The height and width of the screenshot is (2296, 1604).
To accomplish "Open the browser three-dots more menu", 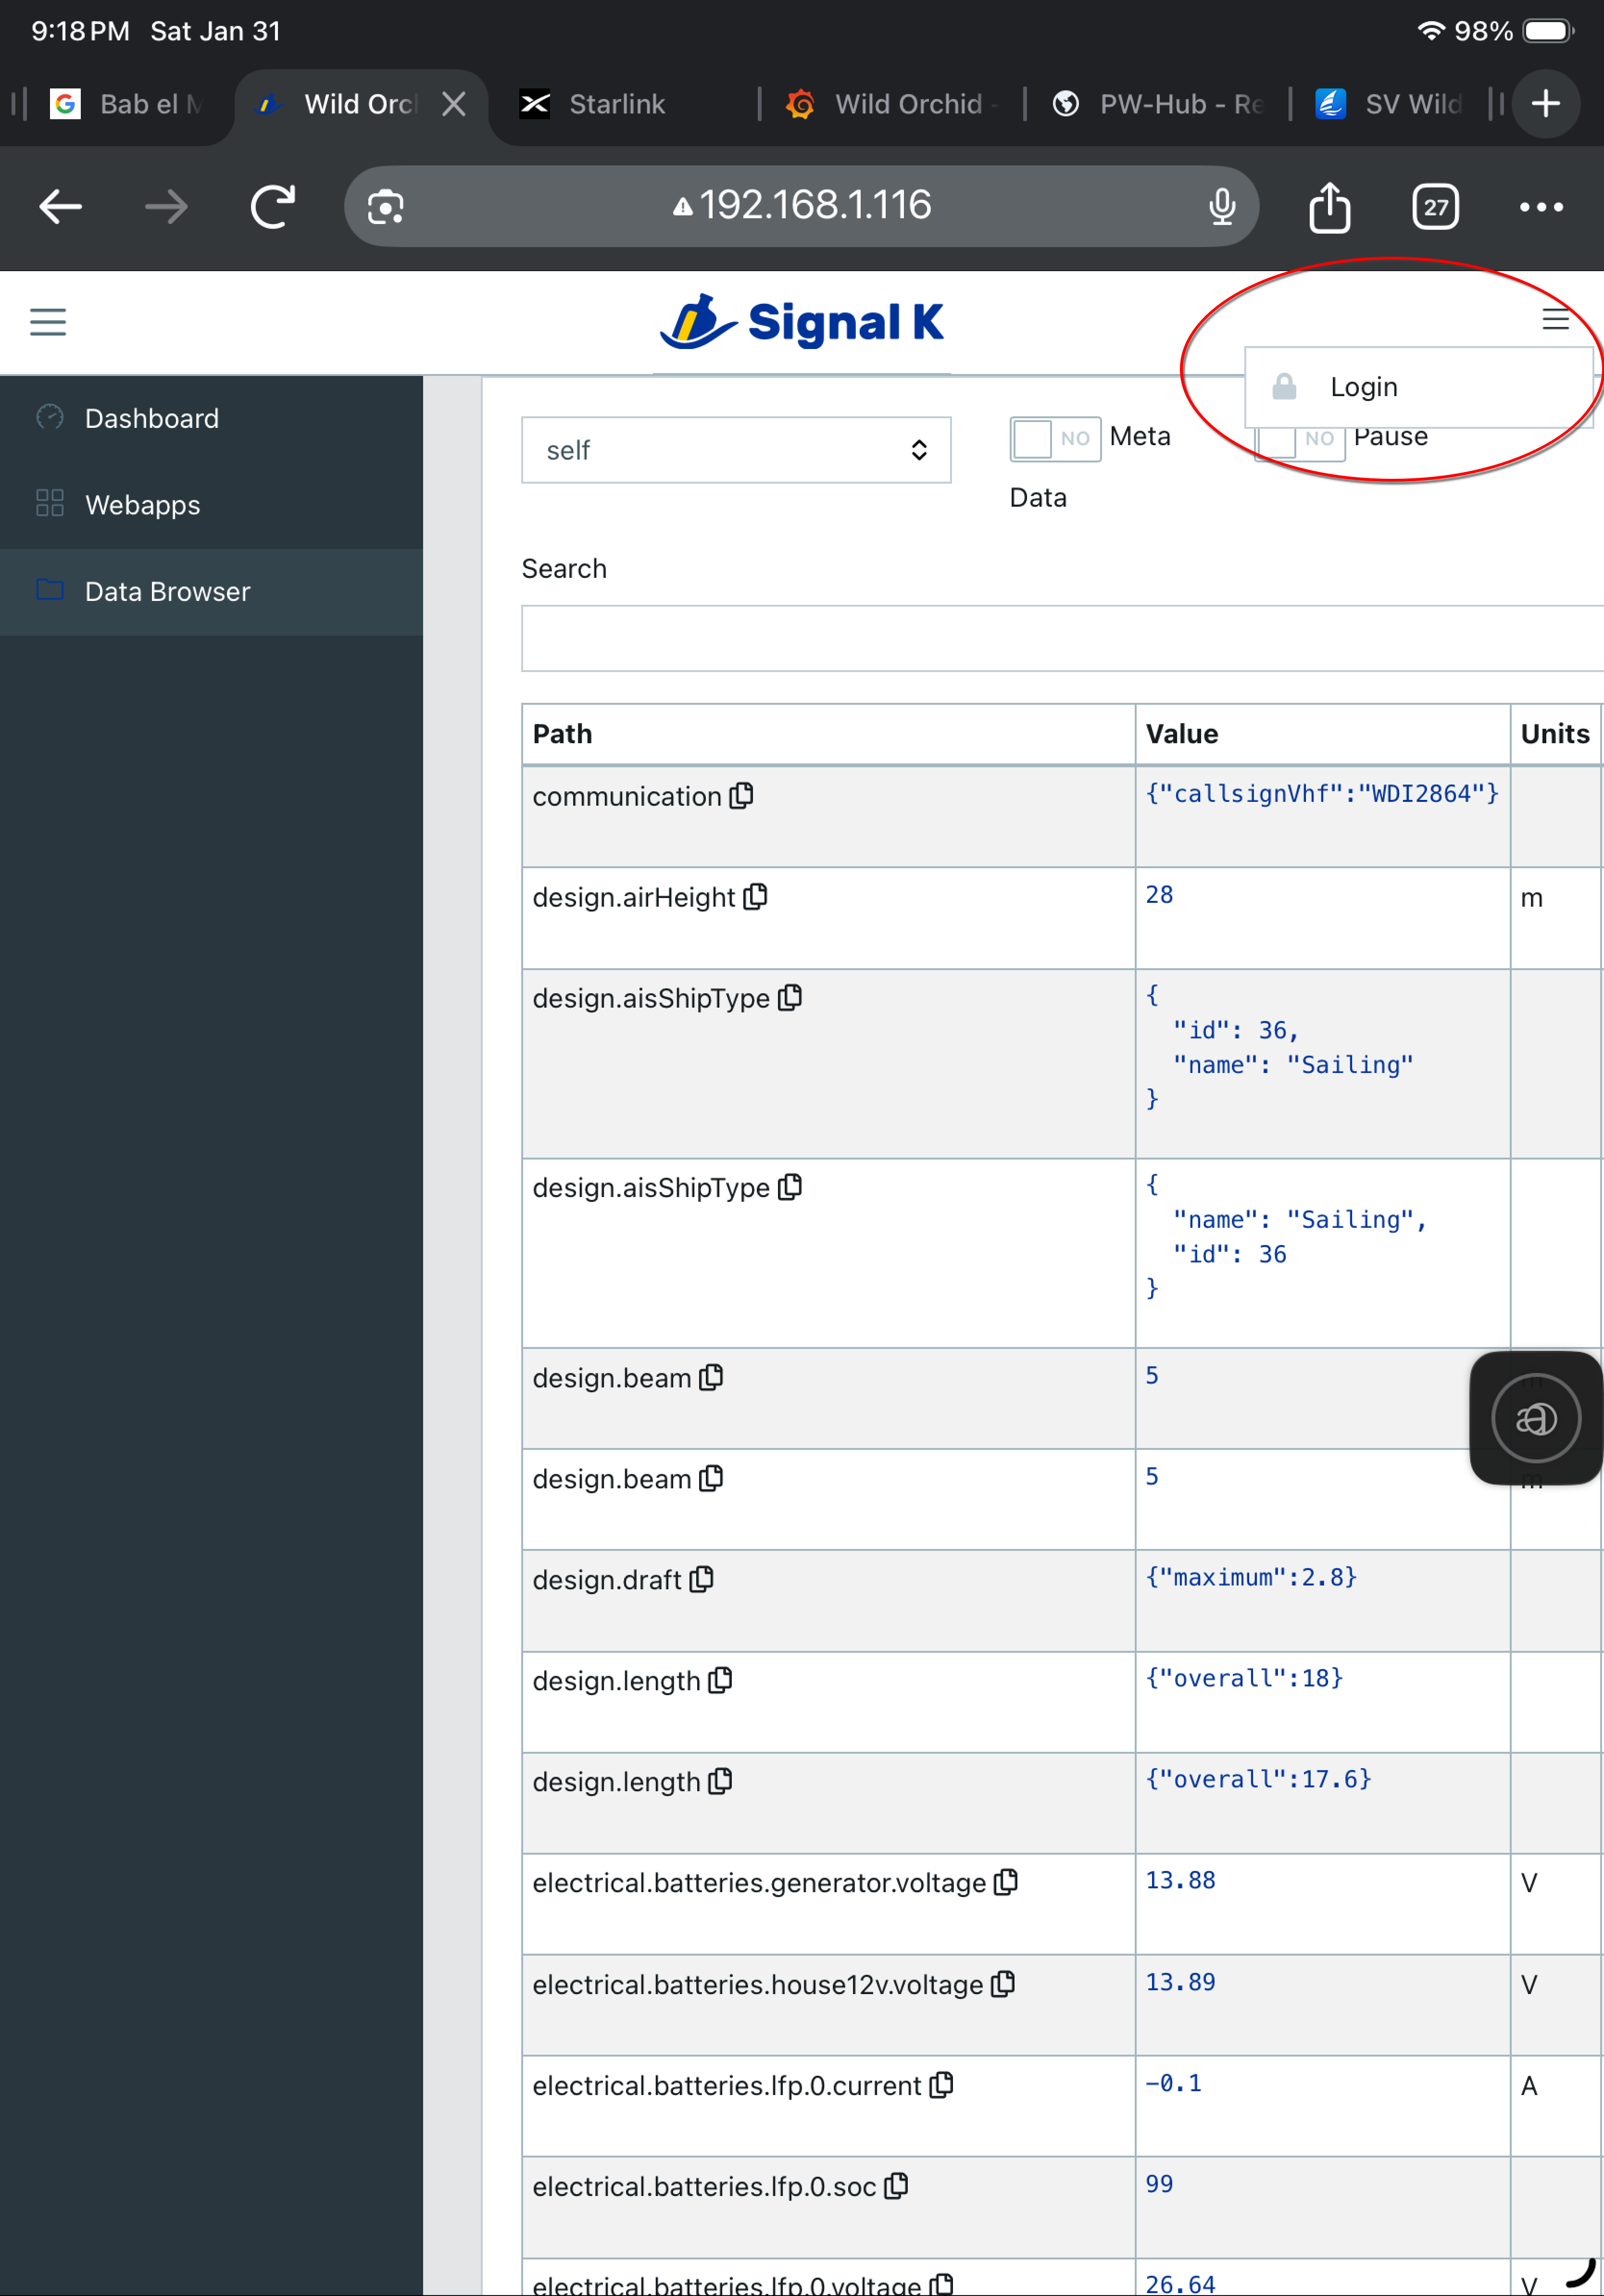I will point(1540,207).
